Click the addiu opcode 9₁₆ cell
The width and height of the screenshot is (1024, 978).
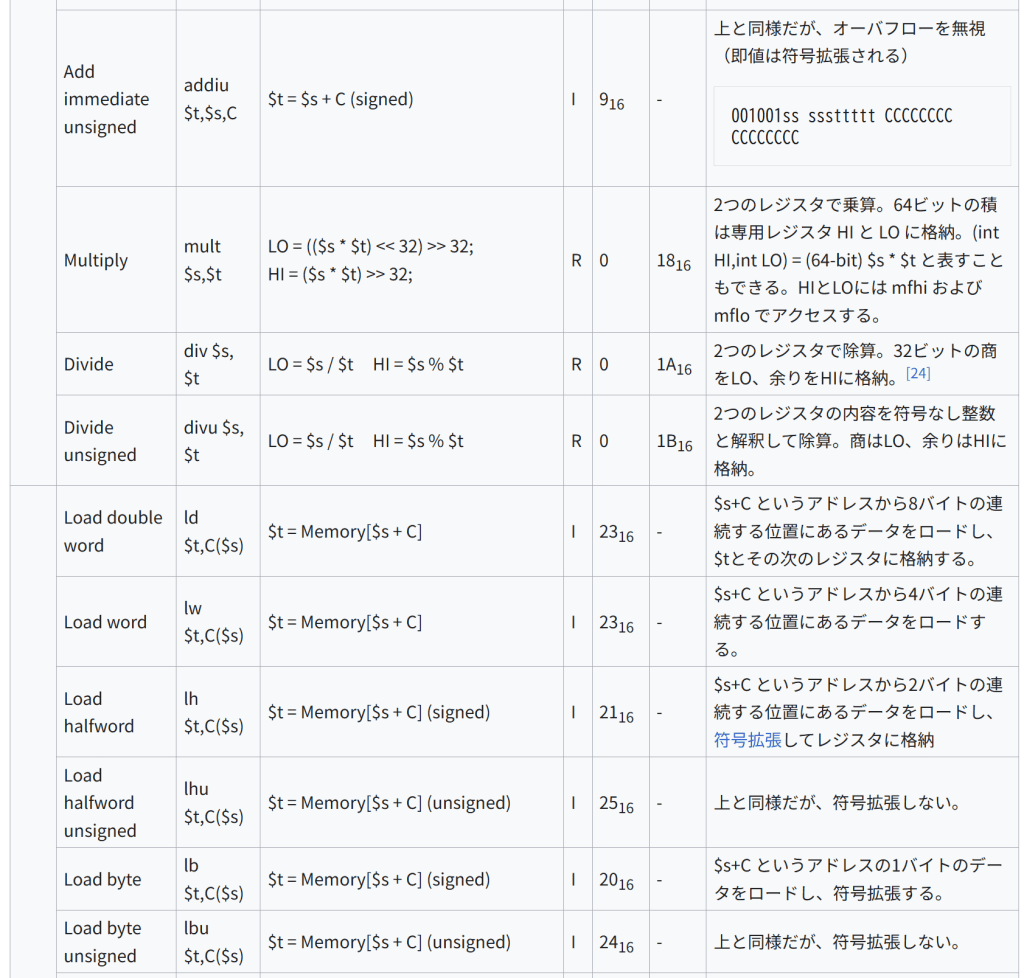coord(611,100)
